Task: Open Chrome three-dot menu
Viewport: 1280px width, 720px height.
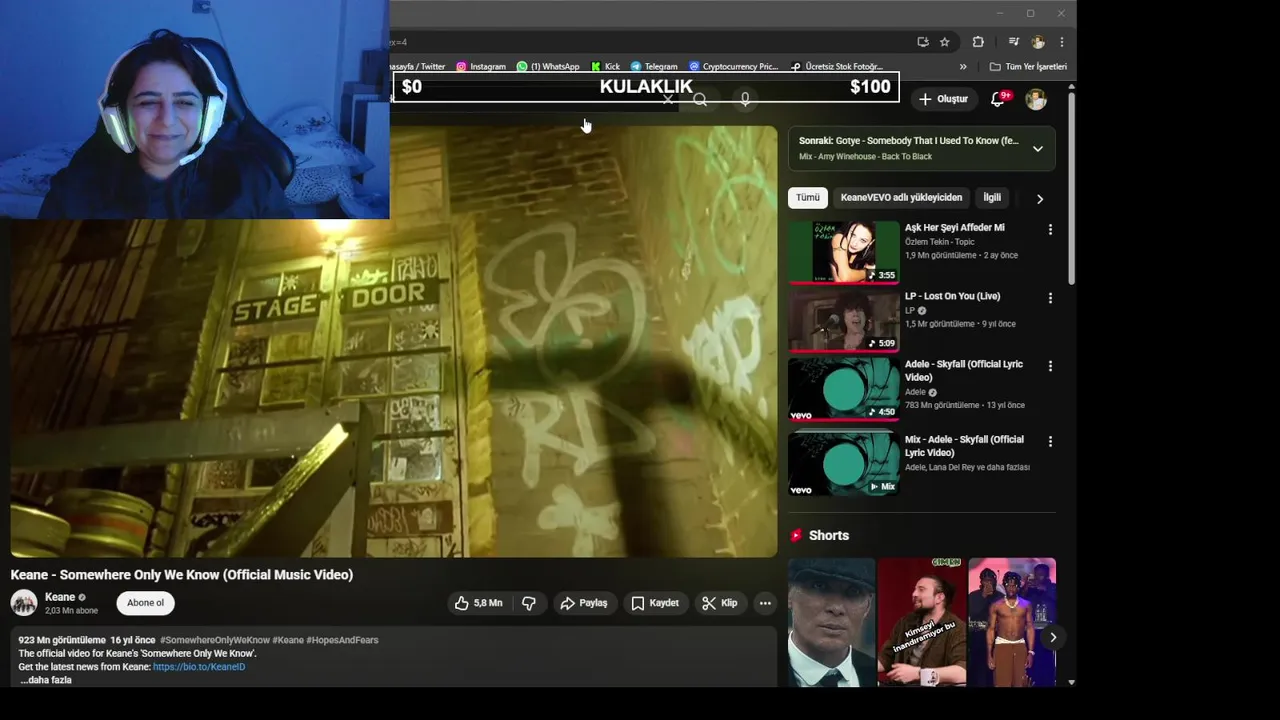Action: pyautogui.click(x=1061, y=42)
